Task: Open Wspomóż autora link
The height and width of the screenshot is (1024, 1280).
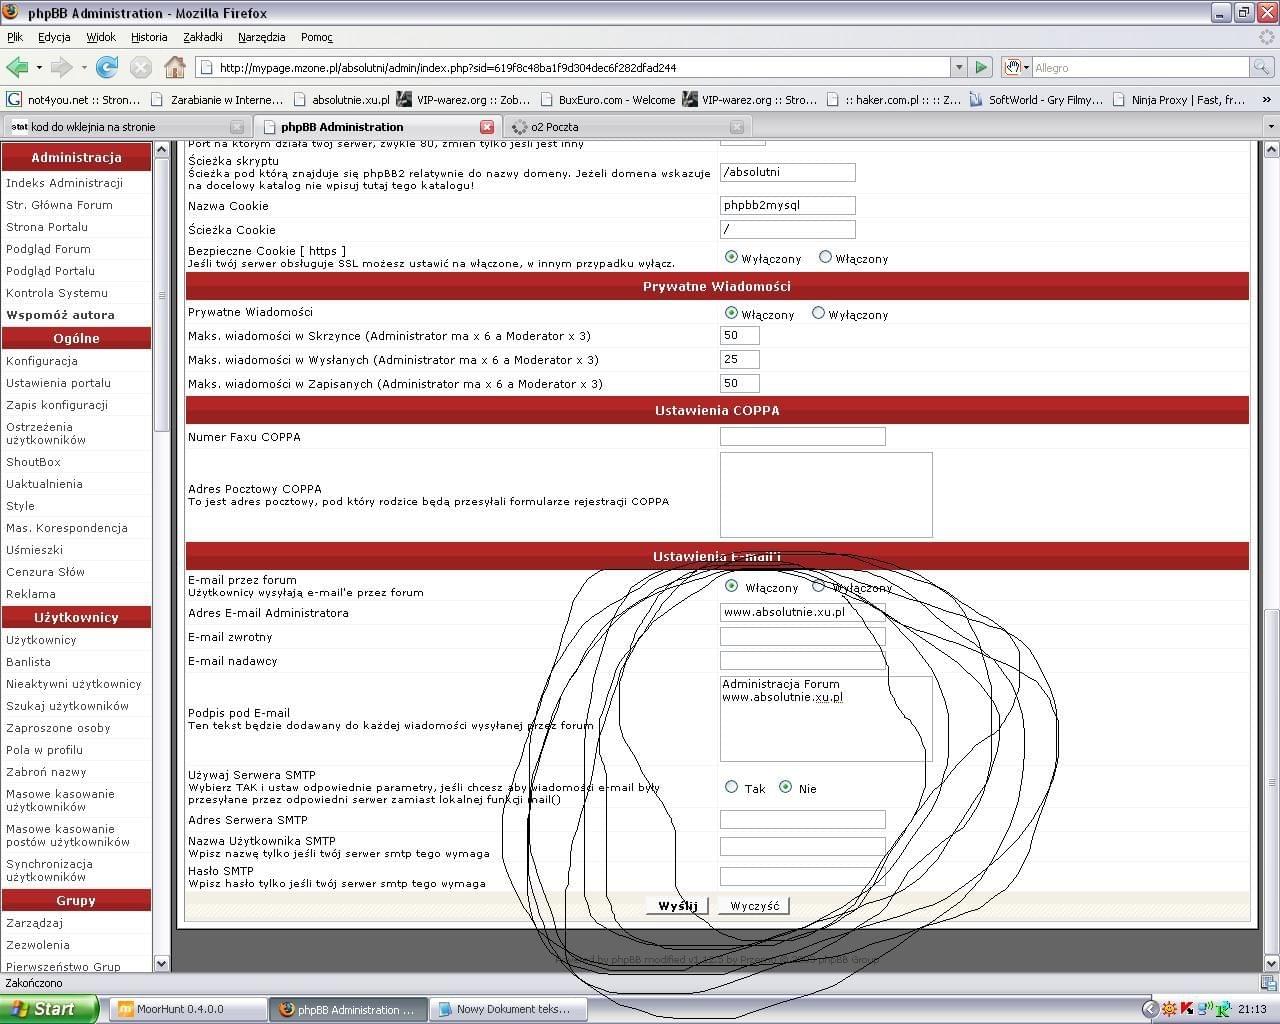Action: pos(60,315)
